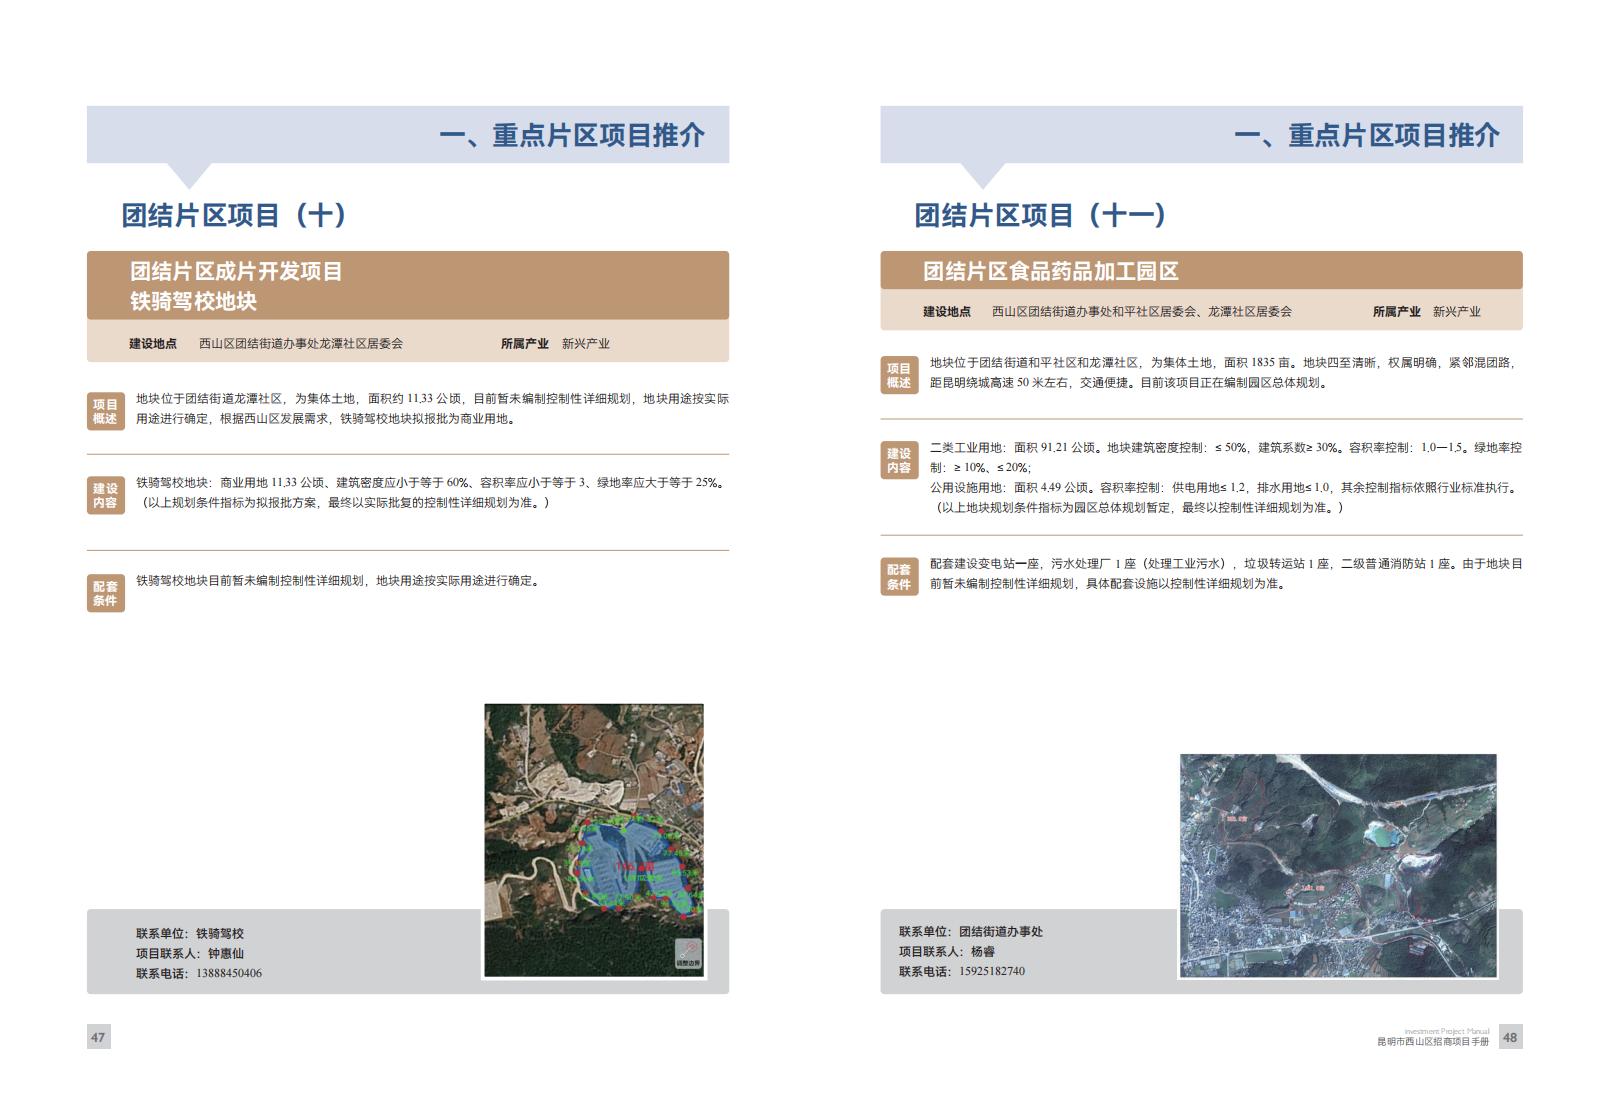The width and height of the screenshot is (1610, 1100).
Task: Click the 建设地点 label on page 48
Action: coord(947,311)
